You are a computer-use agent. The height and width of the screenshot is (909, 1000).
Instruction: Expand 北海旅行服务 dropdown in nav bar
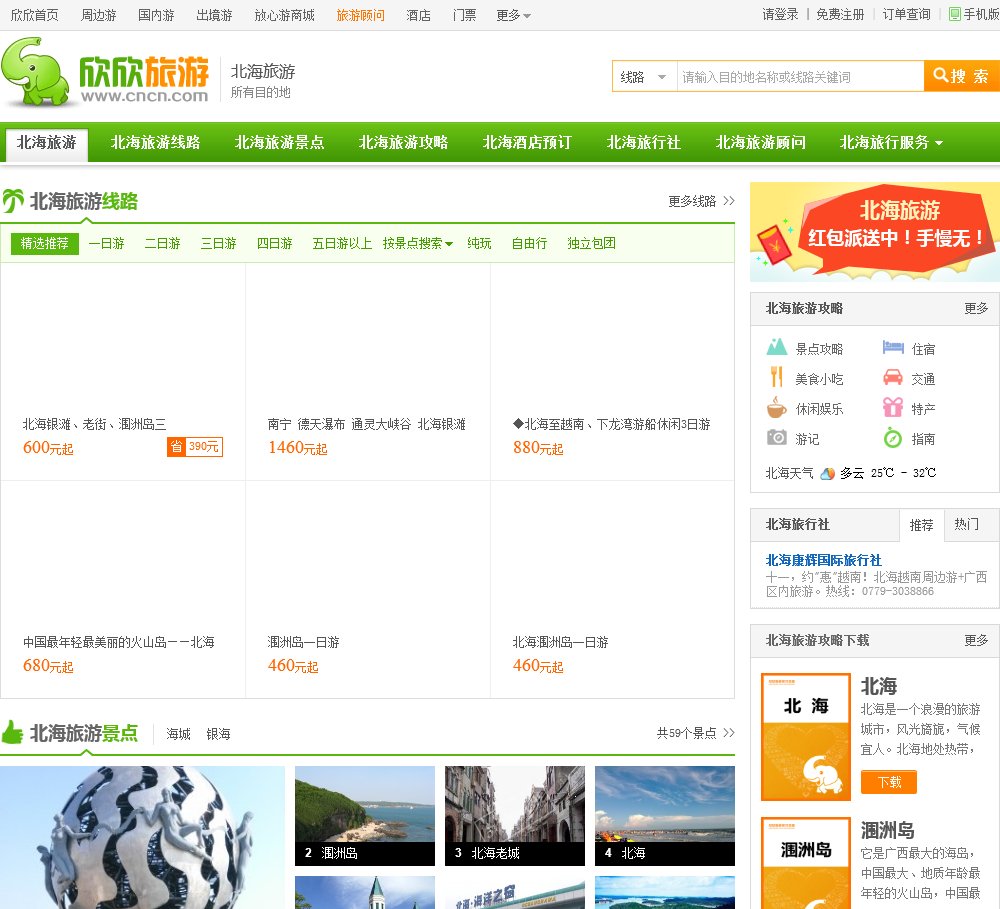pos(891,142)
